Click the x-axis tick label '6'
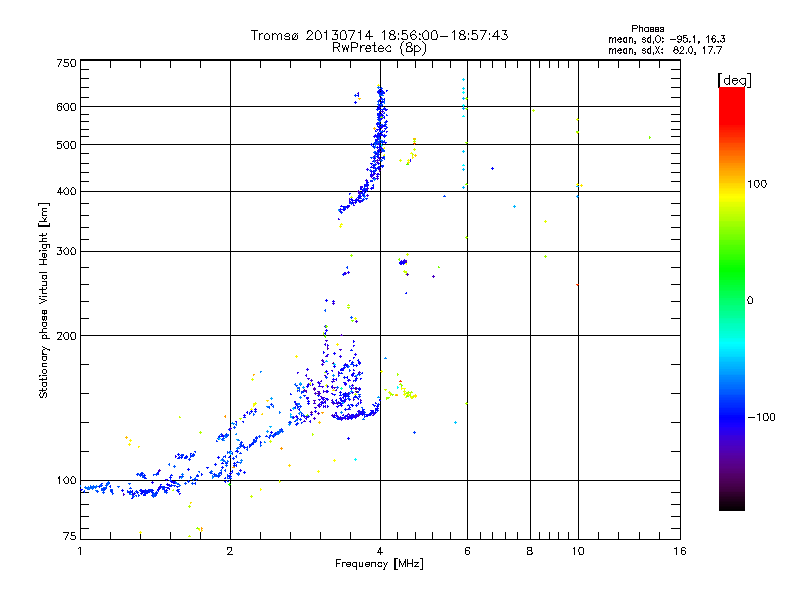Screen dimensions: 800x600 [467, 551]
